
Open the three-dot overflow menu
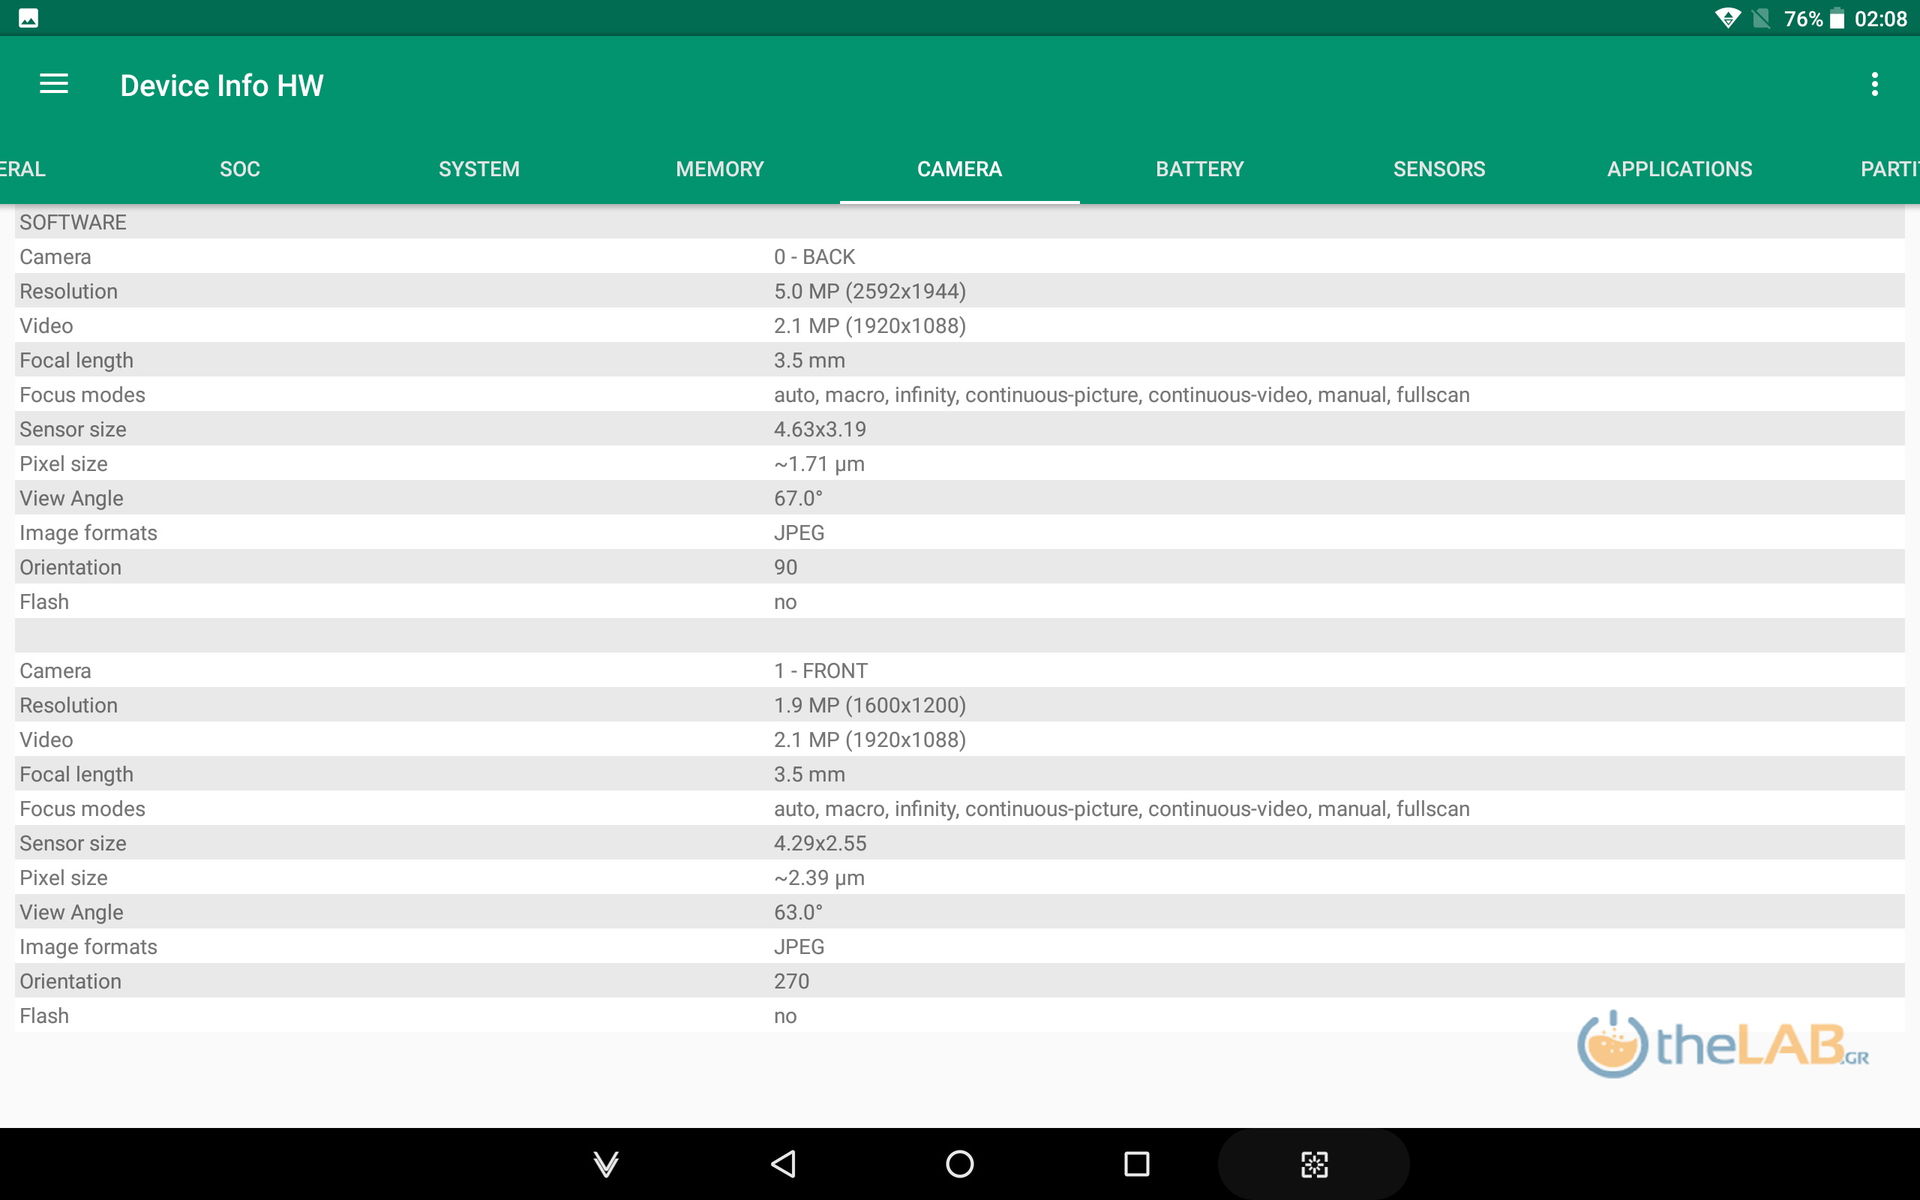coord(1874,85)
